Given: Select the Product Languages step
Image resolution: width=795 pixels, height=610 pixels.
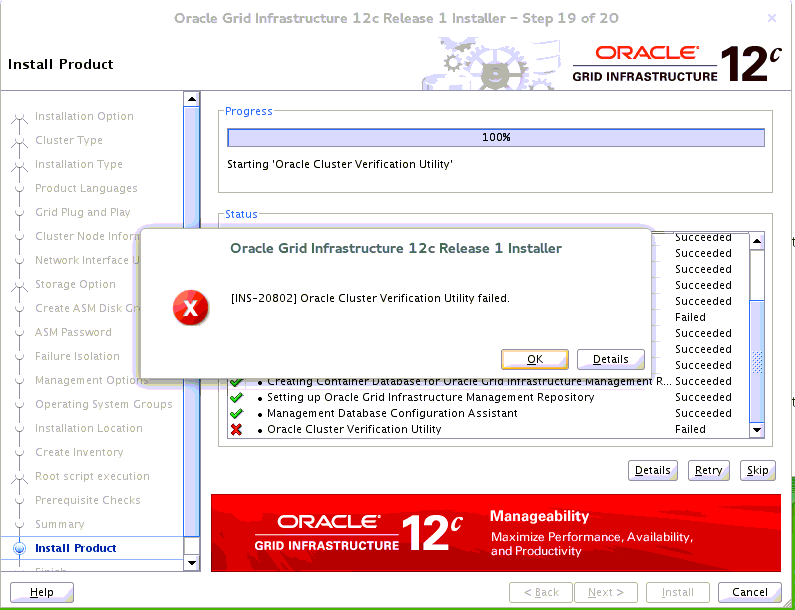Looking at the screenshot, I should point(86,188).
